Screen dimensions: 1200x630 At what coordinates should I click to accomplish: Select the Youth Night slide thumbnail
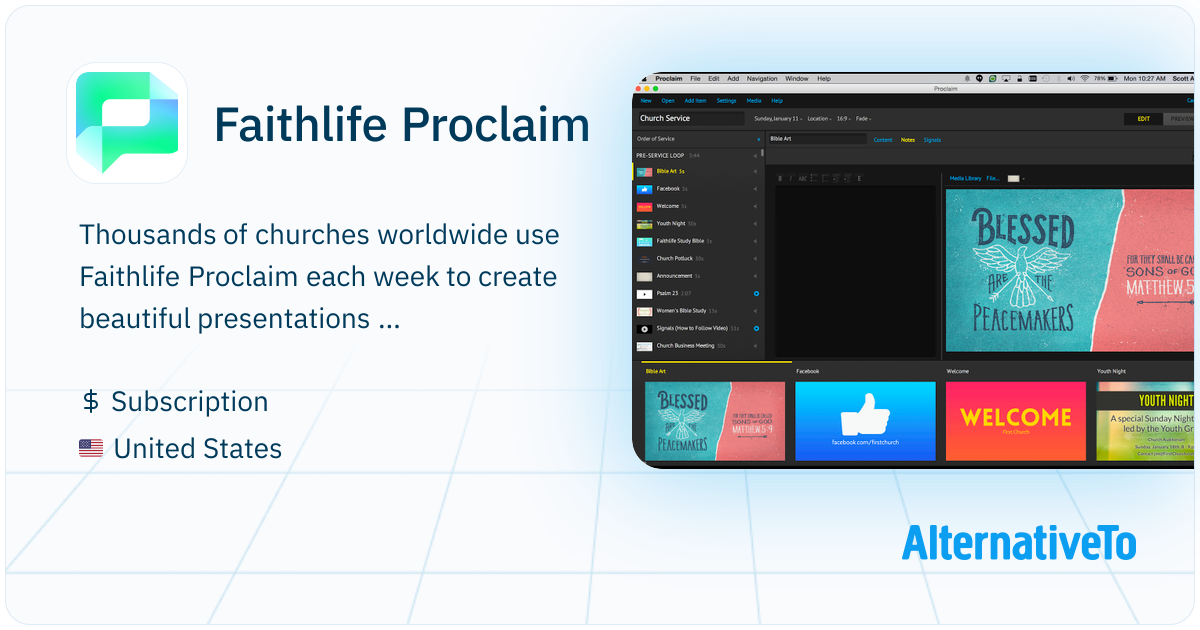point(1145,420)
